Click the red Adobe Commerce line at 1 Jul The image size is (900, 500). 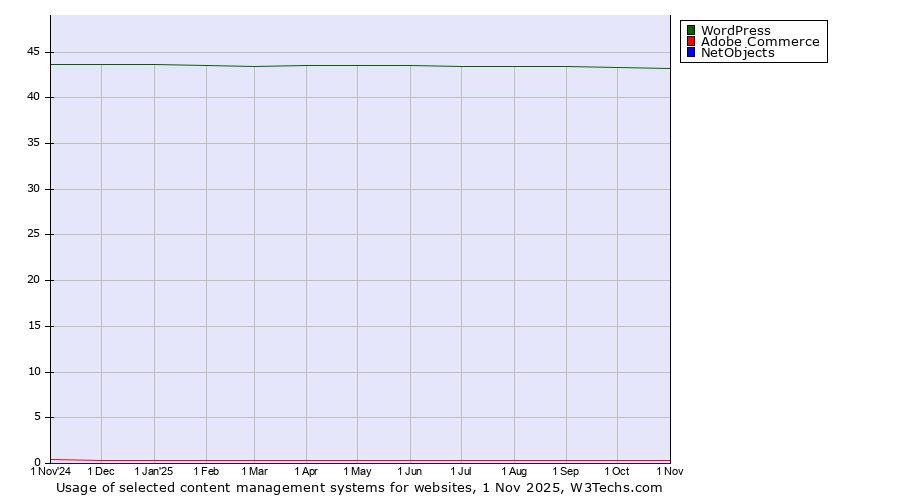click(461, 461)
